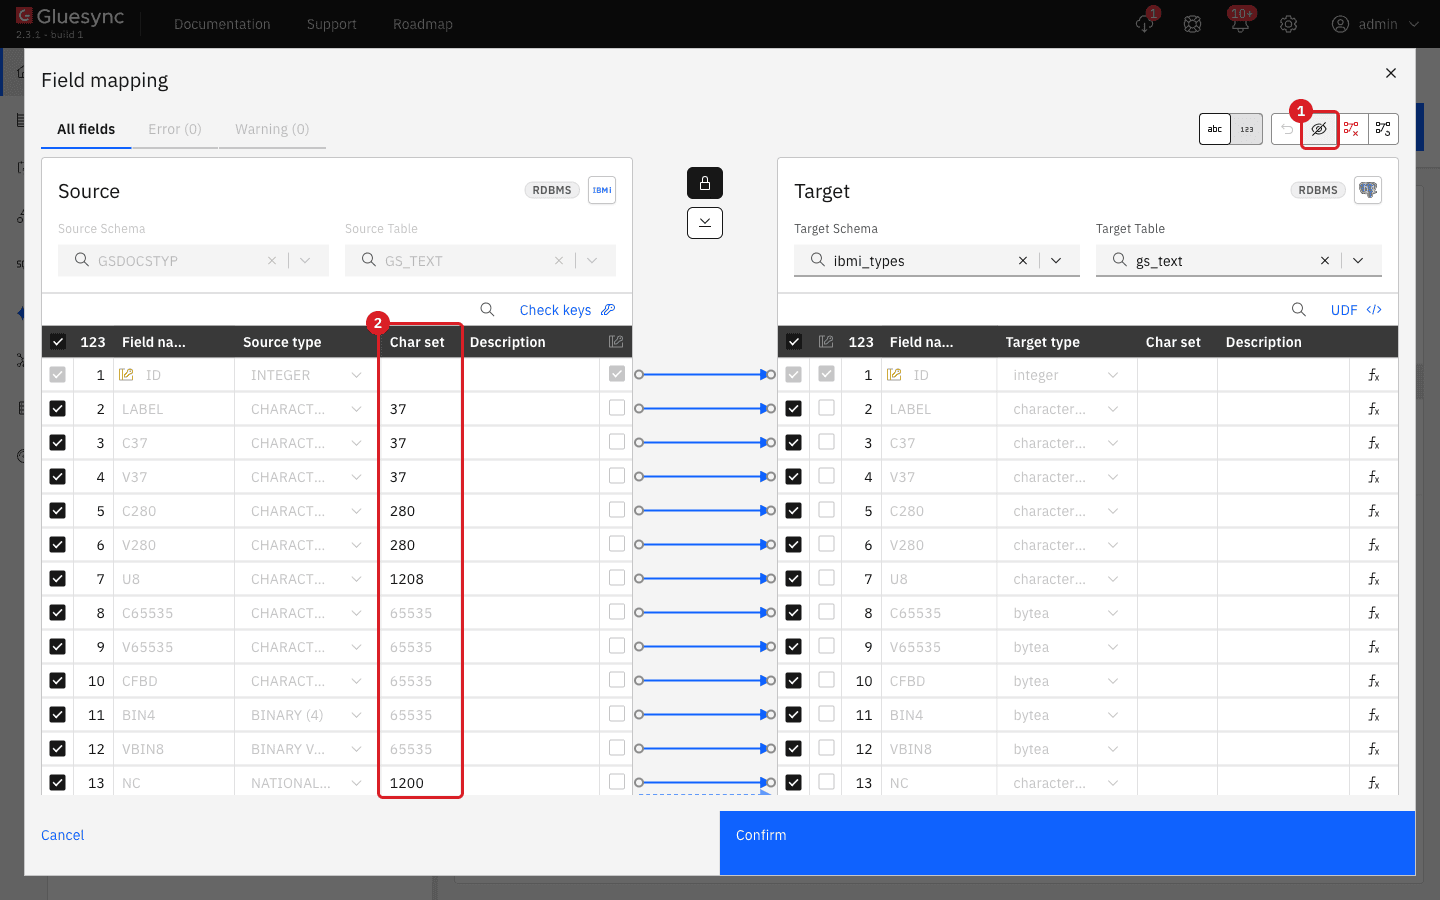
Task: Open function editor for target ID row
Action: [1374, 375]
